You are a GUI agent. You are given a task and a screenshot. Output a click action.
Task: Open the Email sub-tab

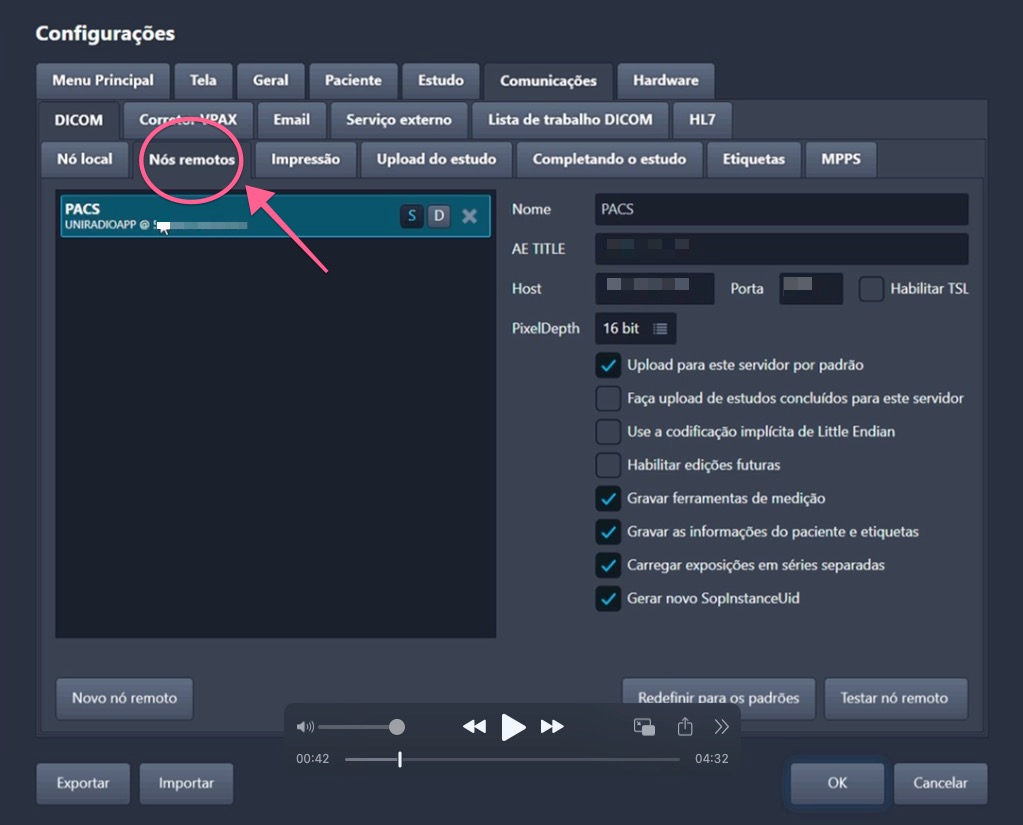pyautogui.click(x=292, y=120)
